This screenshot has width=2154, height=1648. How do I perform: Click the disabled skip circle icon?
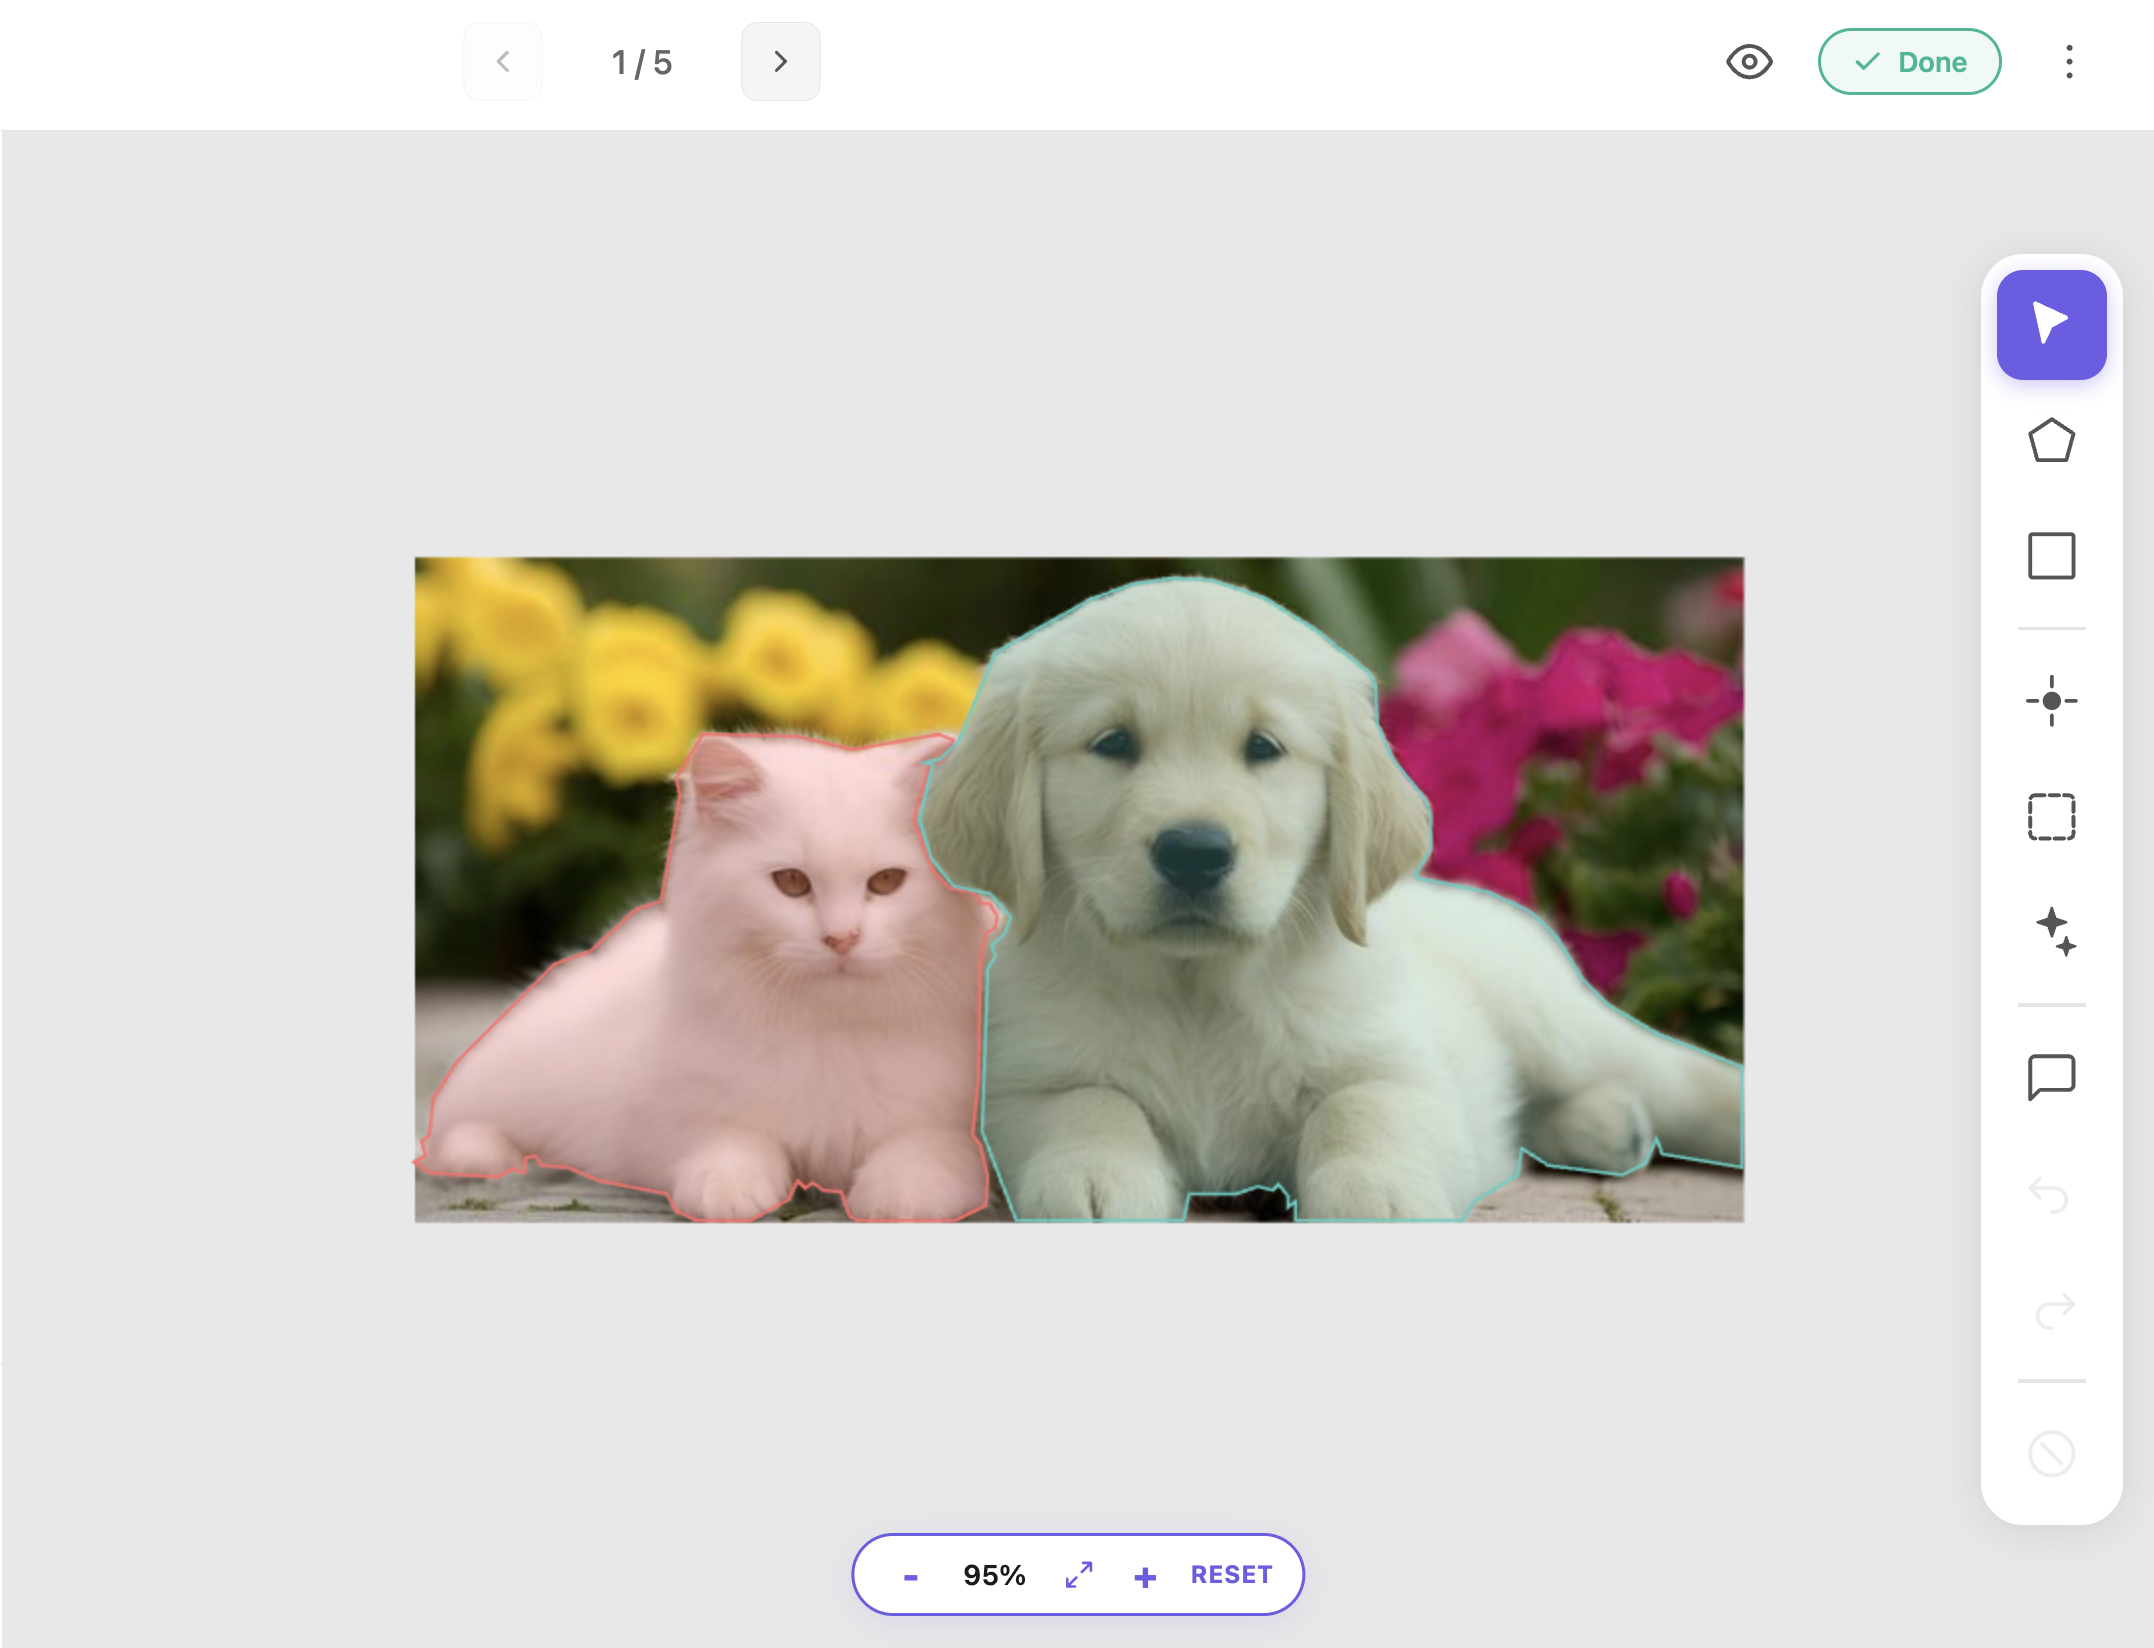2050,1453
